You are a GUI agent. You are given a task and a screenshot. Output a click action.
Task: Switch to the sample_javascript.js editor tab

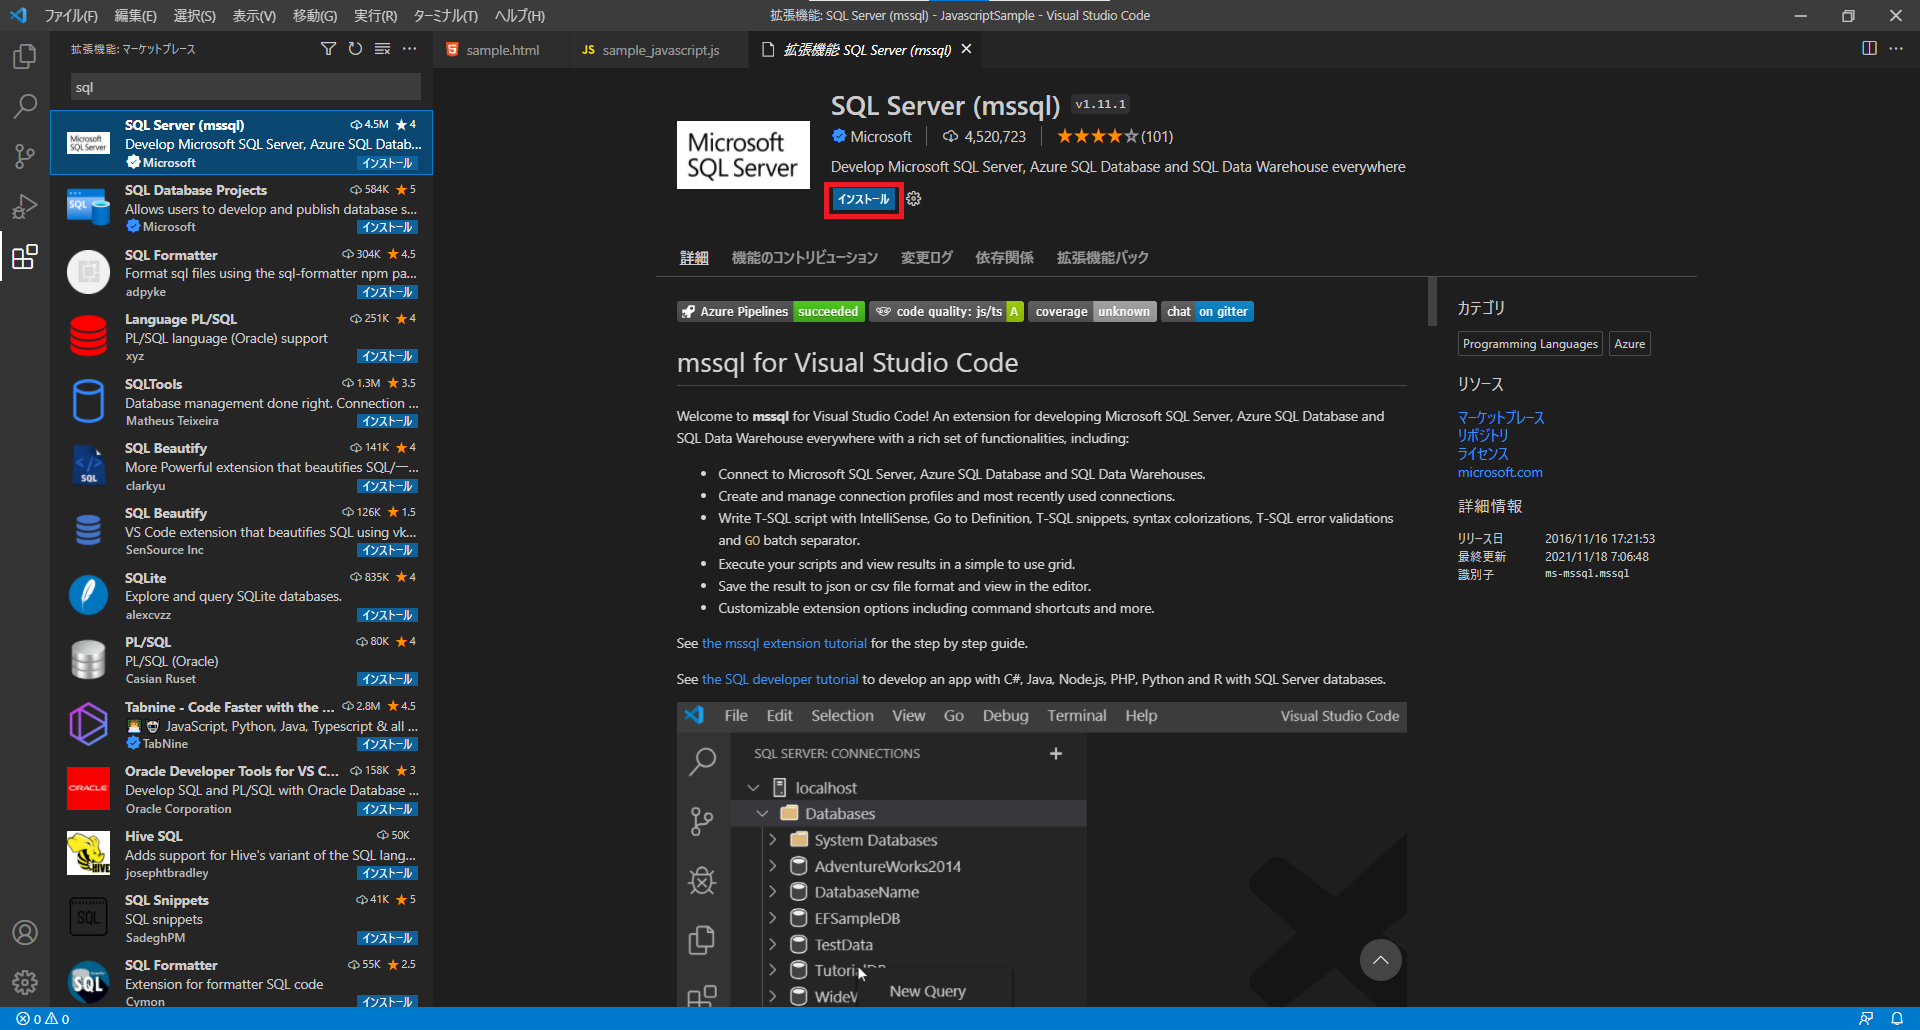pyautogui.click(x=659, y=50)
